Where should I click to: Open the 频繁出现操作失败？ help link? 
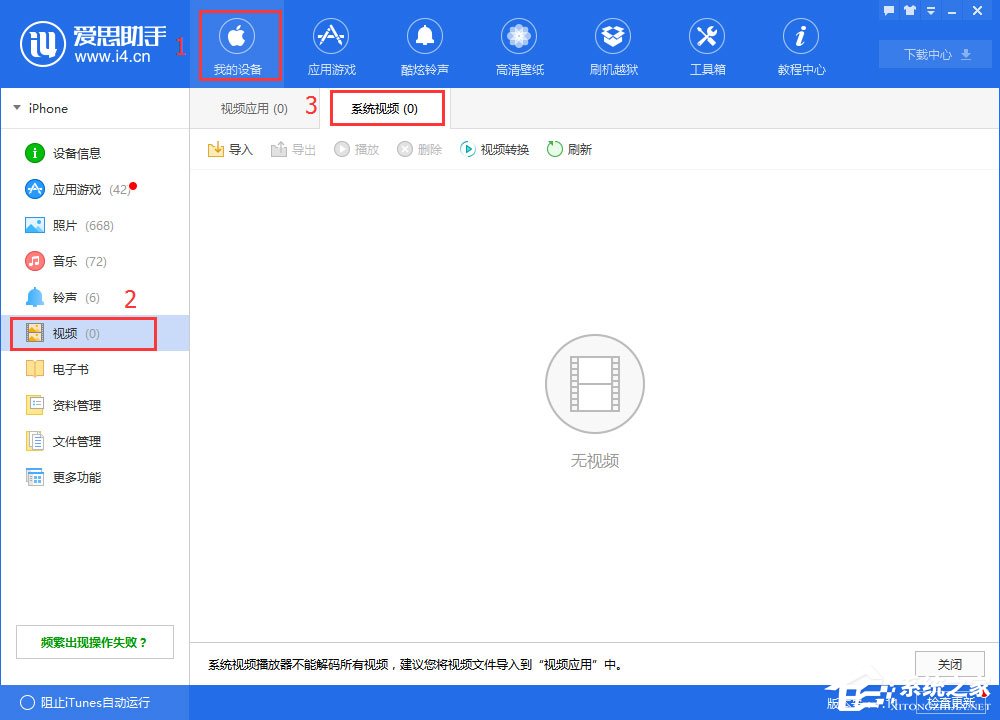[94, 642]
